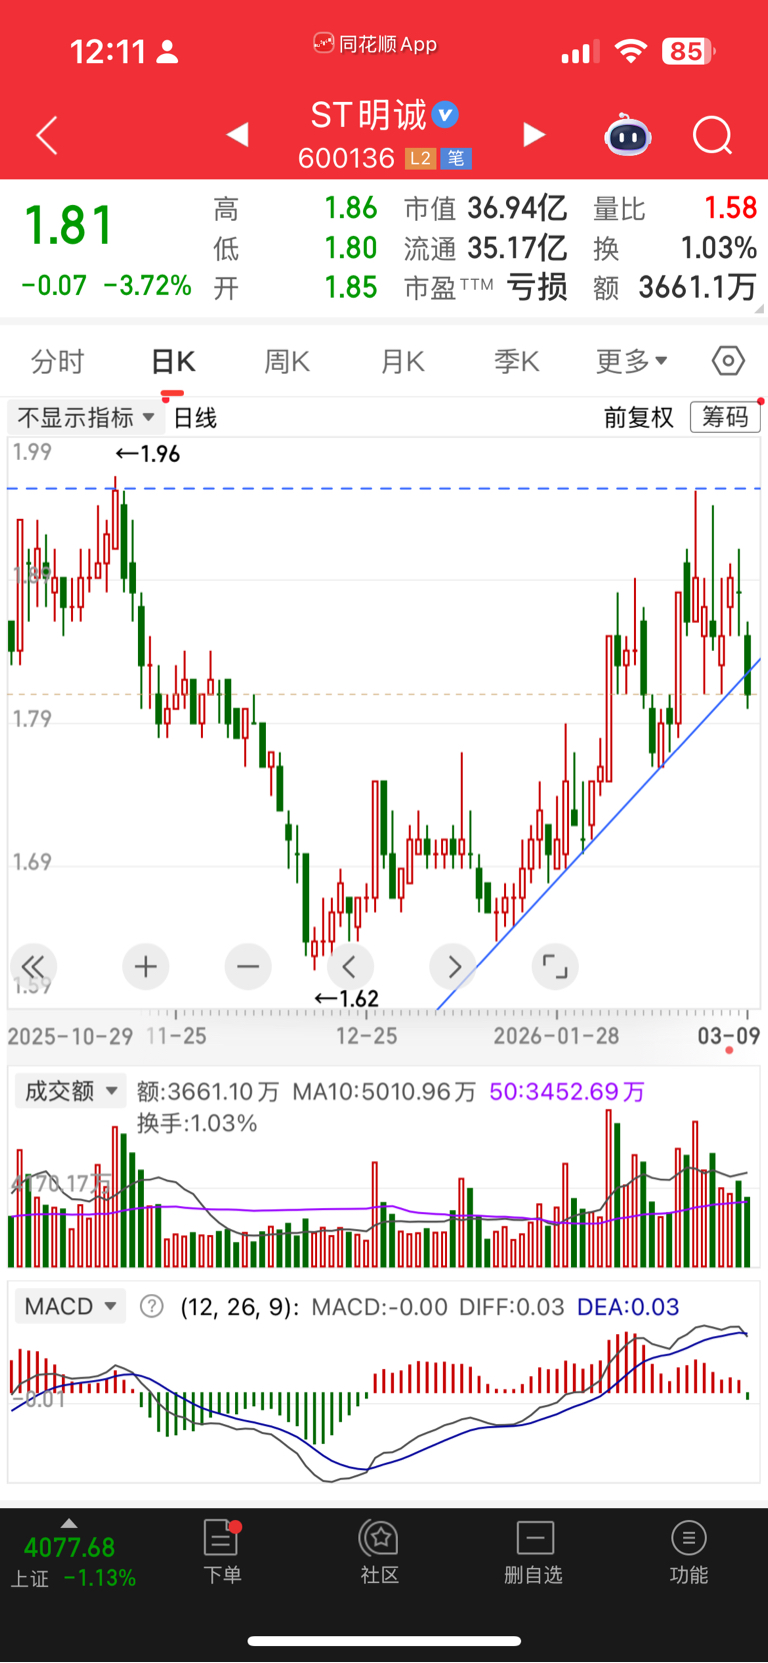The width and height of the screenshot is (768, 1663).
Task: Enter fullscreen landscape chart mode
Action: point(555,966)
